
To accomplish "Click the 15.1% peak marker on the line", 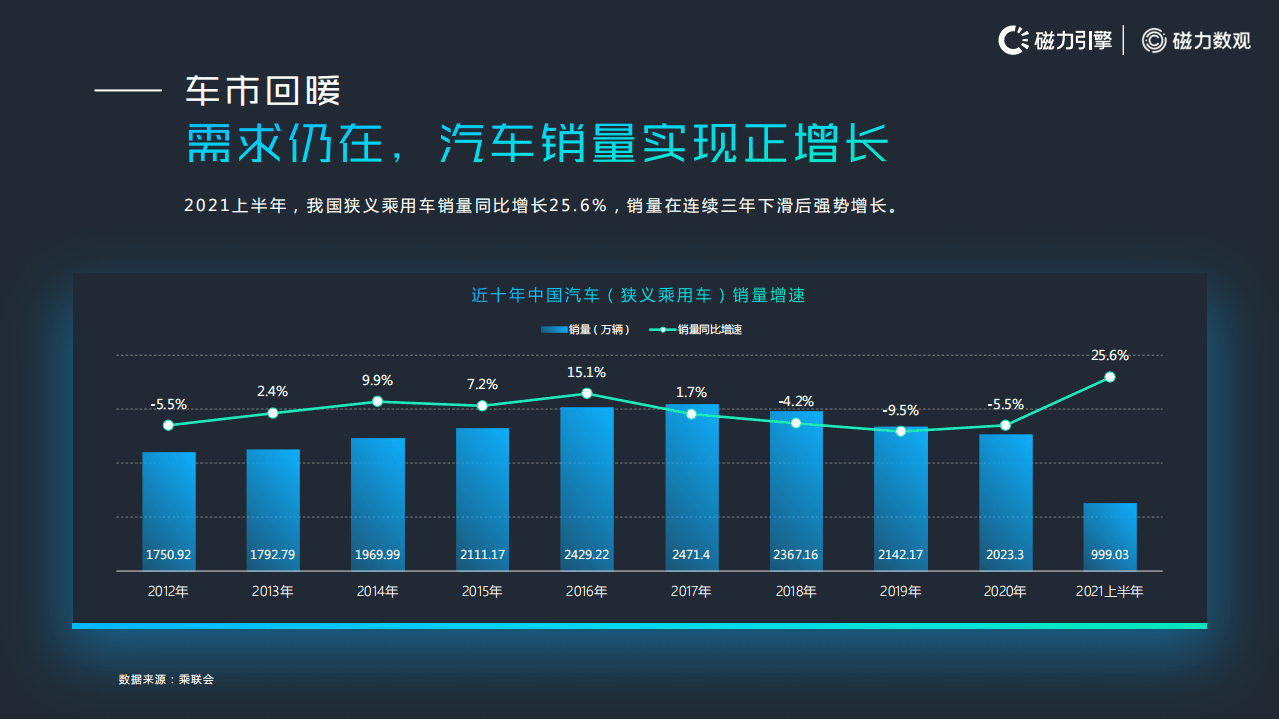I will (x=586, y=394).
